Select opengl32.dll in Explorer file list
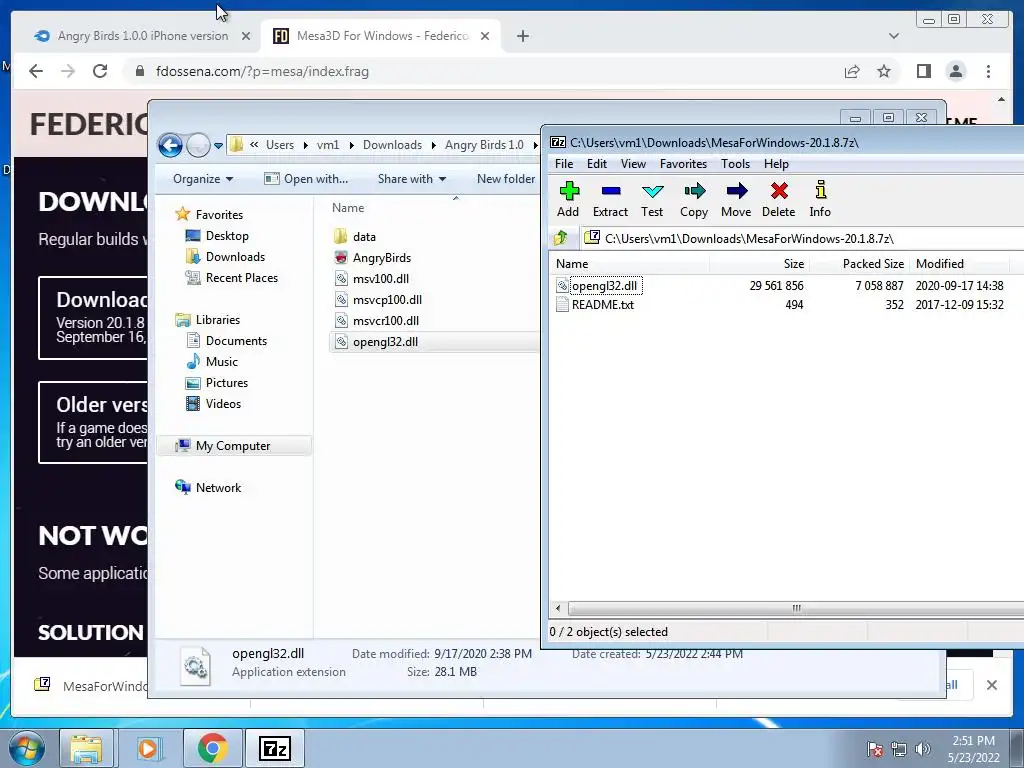The height and width of the screenshot is (768, 1024). (435, 342)
